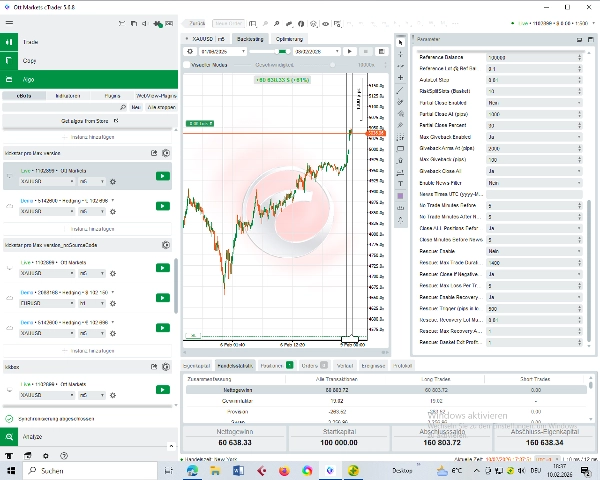The width and height of the screenshot is (600, 480).
Task: Detach the Parameter panel with popout icon
Action: pyautogui.click(x=579, y=39)
